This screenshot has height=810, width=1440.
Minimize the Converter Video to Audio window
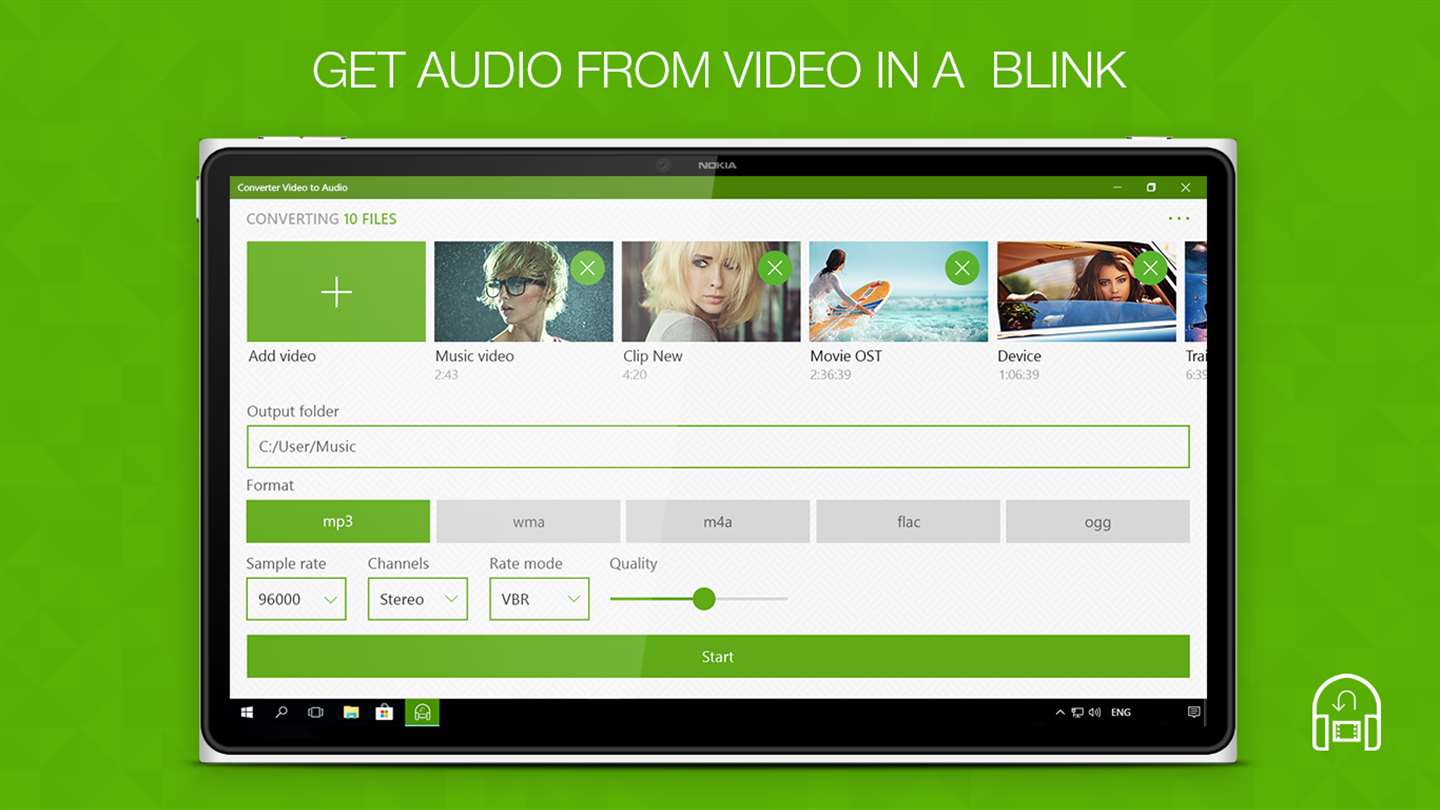tap(1117, 187)
